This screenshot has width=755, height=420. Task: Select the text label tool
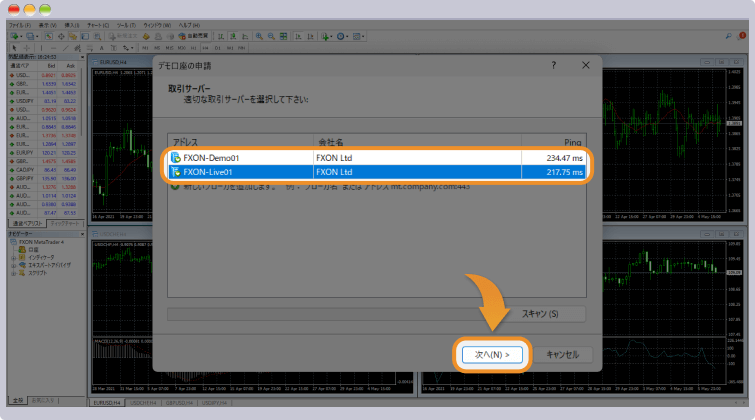coord(114,48)
